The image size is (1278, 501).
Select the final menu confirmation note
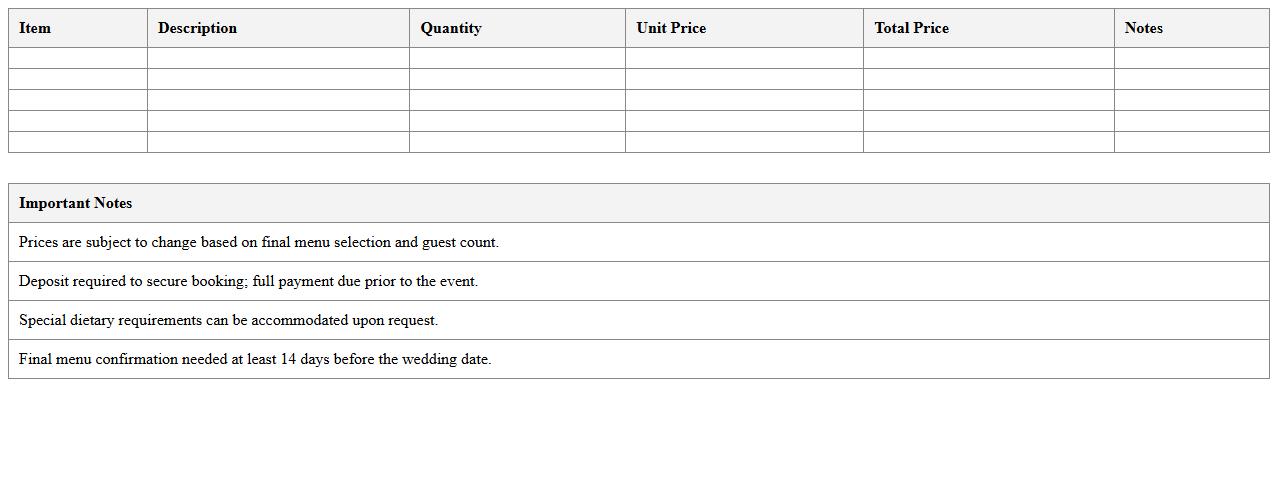tap(255, 359)
